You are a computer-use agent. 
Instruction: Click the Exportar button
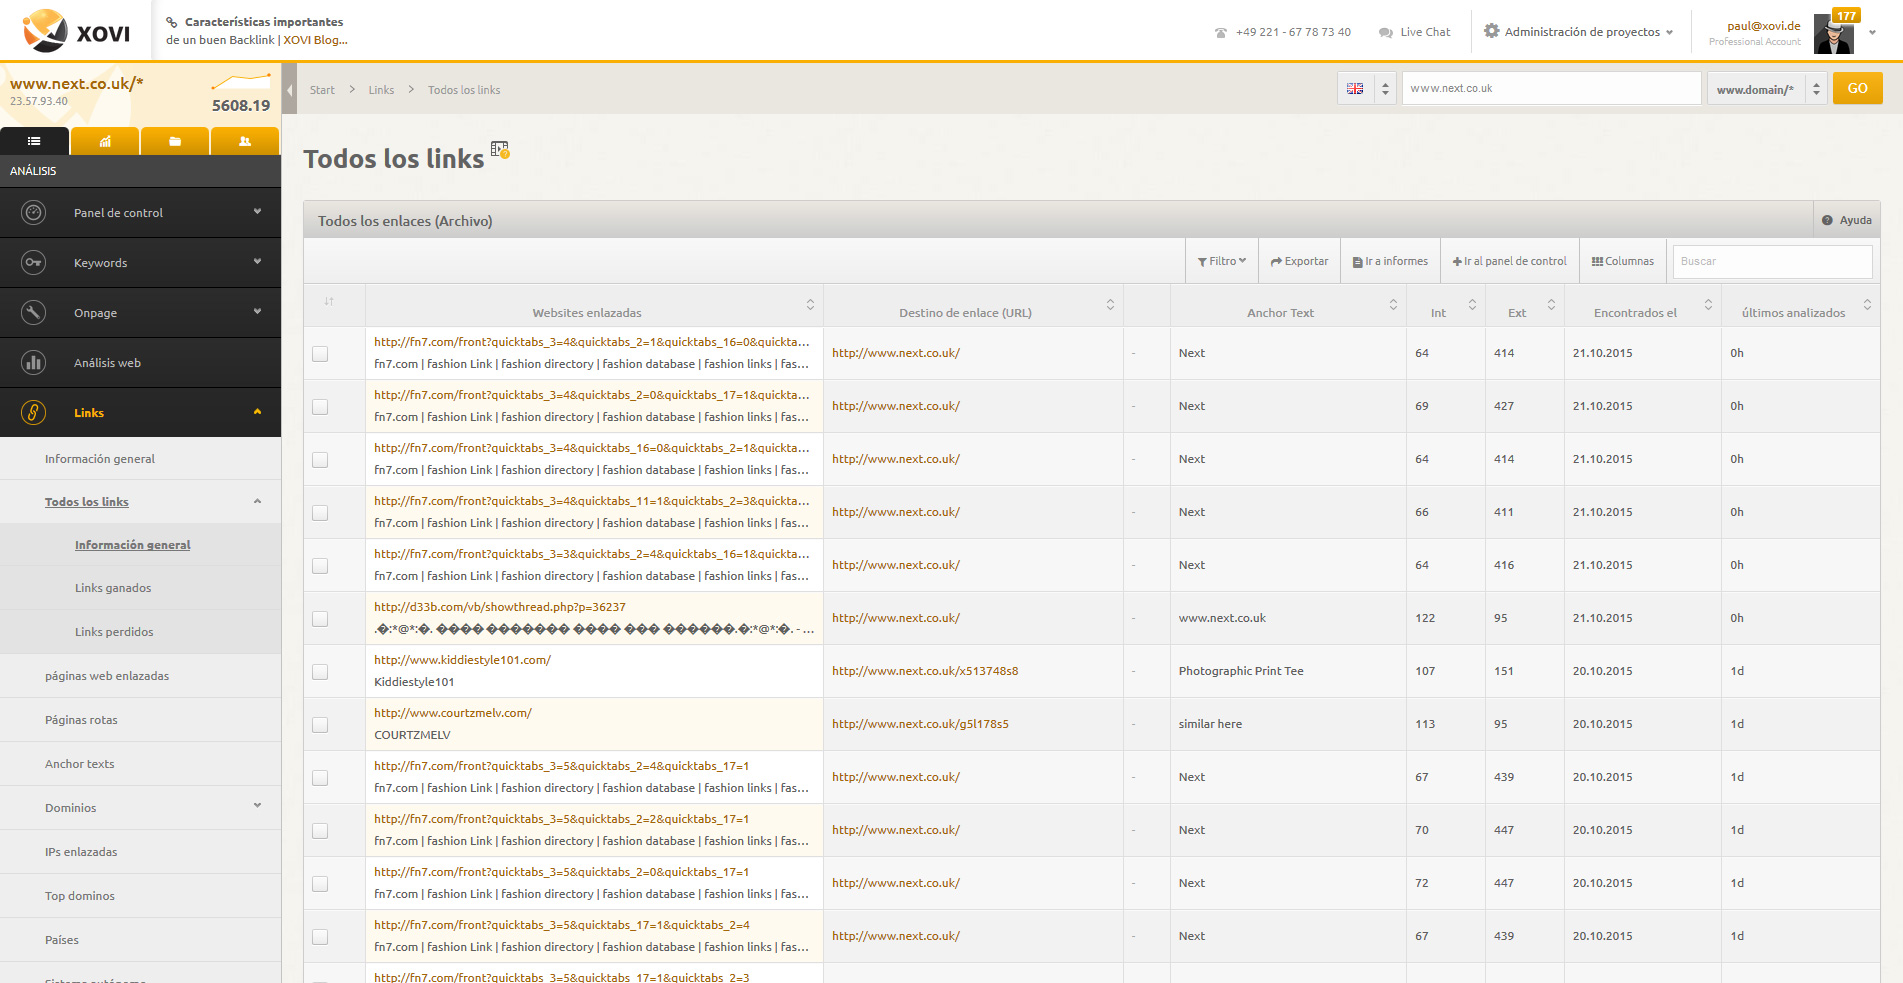1299,261
